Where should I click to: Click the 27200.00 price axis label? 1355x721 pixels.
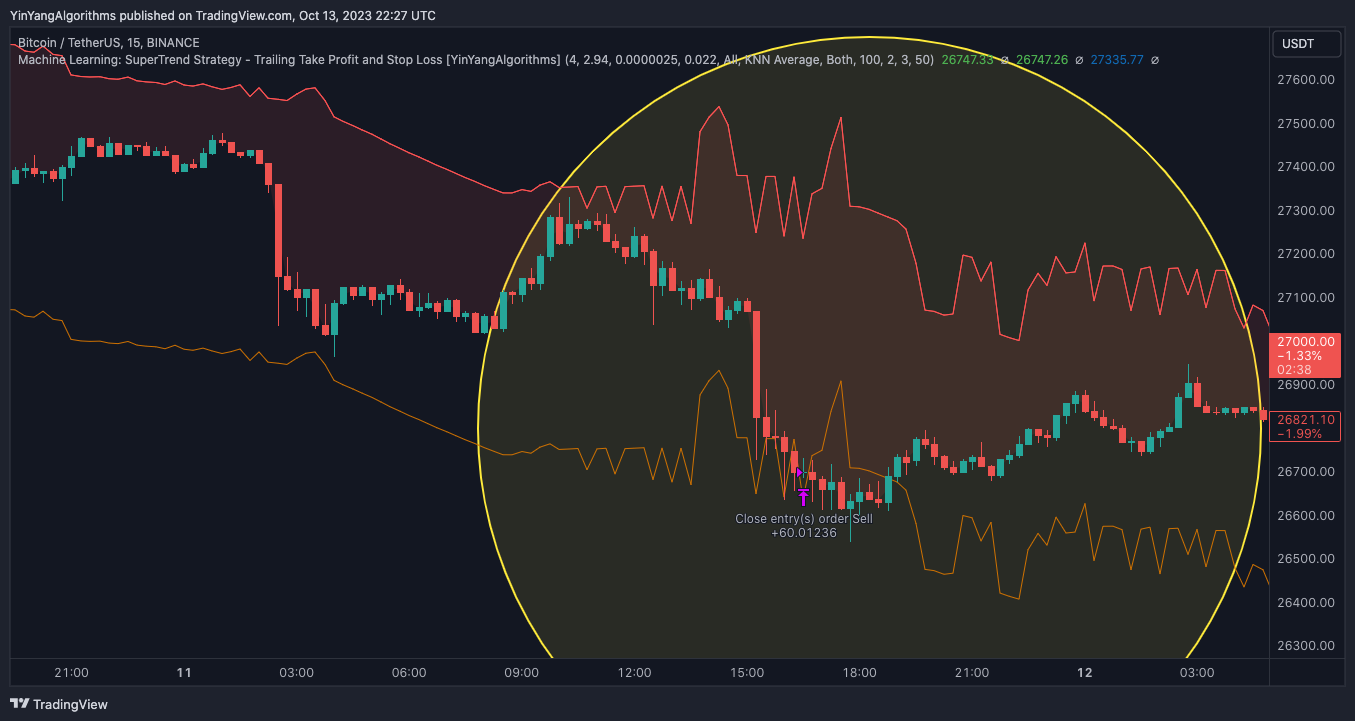(x=1306, y=254)
